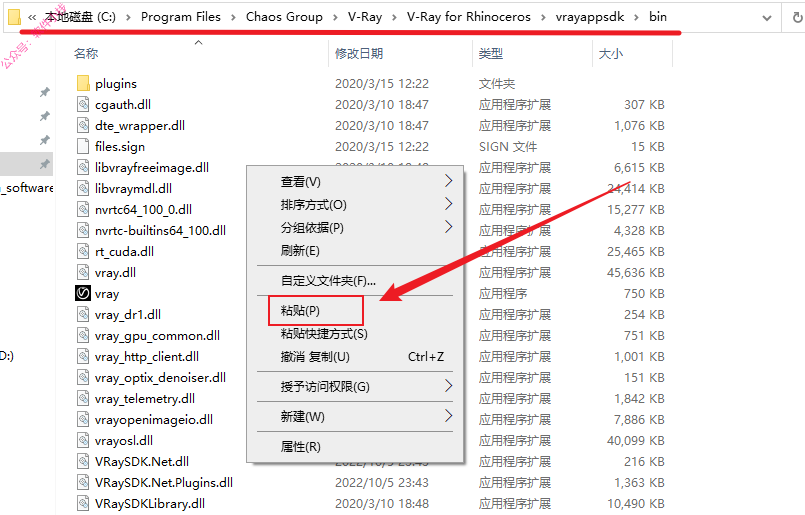Select the vray_optix_denoiser.dll file icon
Viewport: 805px width, 515px height.
pos(83,377)
